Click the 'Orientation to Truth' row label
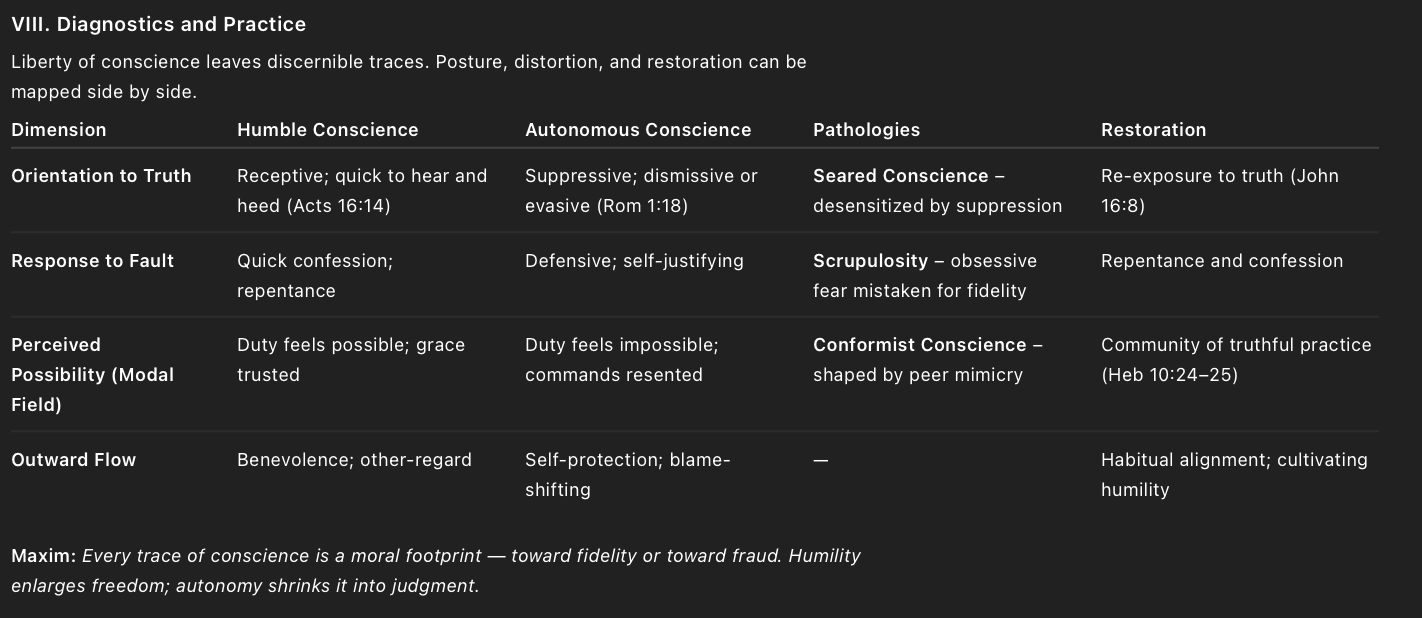This screenshot has width=1422, height=618. coord(101,176)
